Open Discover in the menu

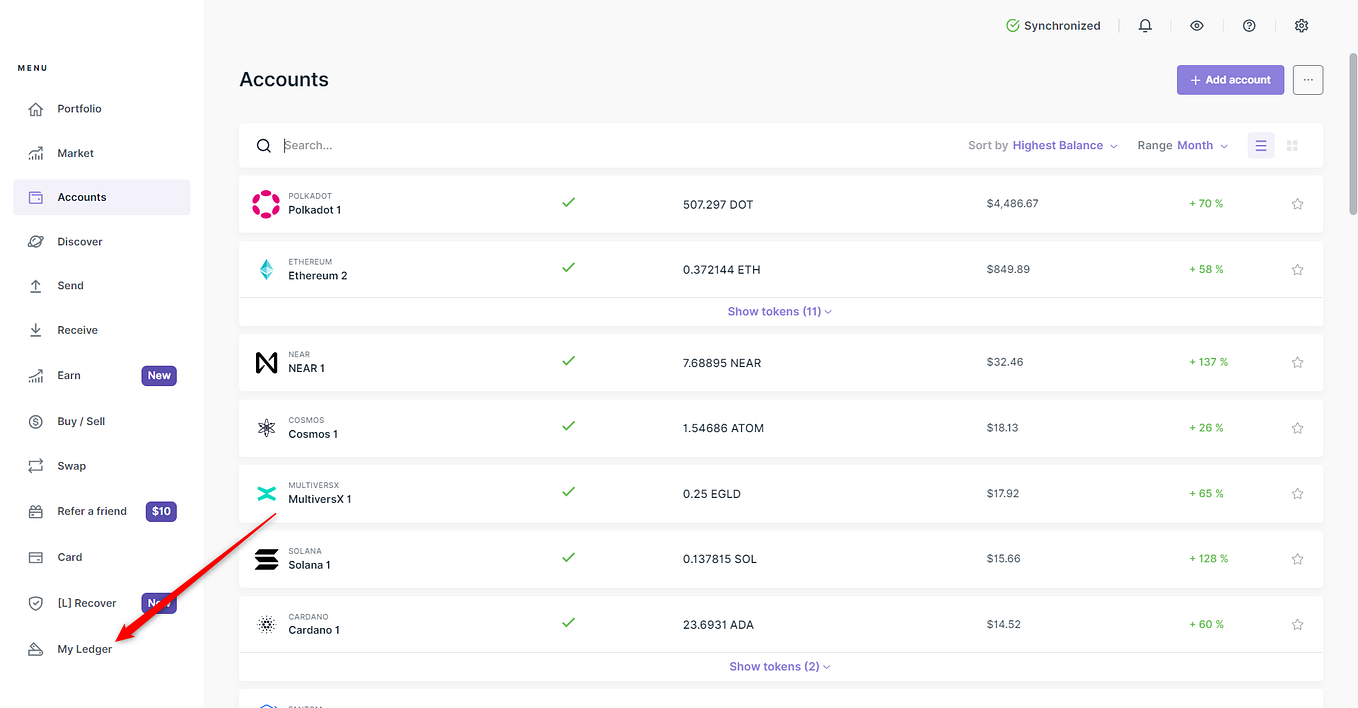click(102, 242)
